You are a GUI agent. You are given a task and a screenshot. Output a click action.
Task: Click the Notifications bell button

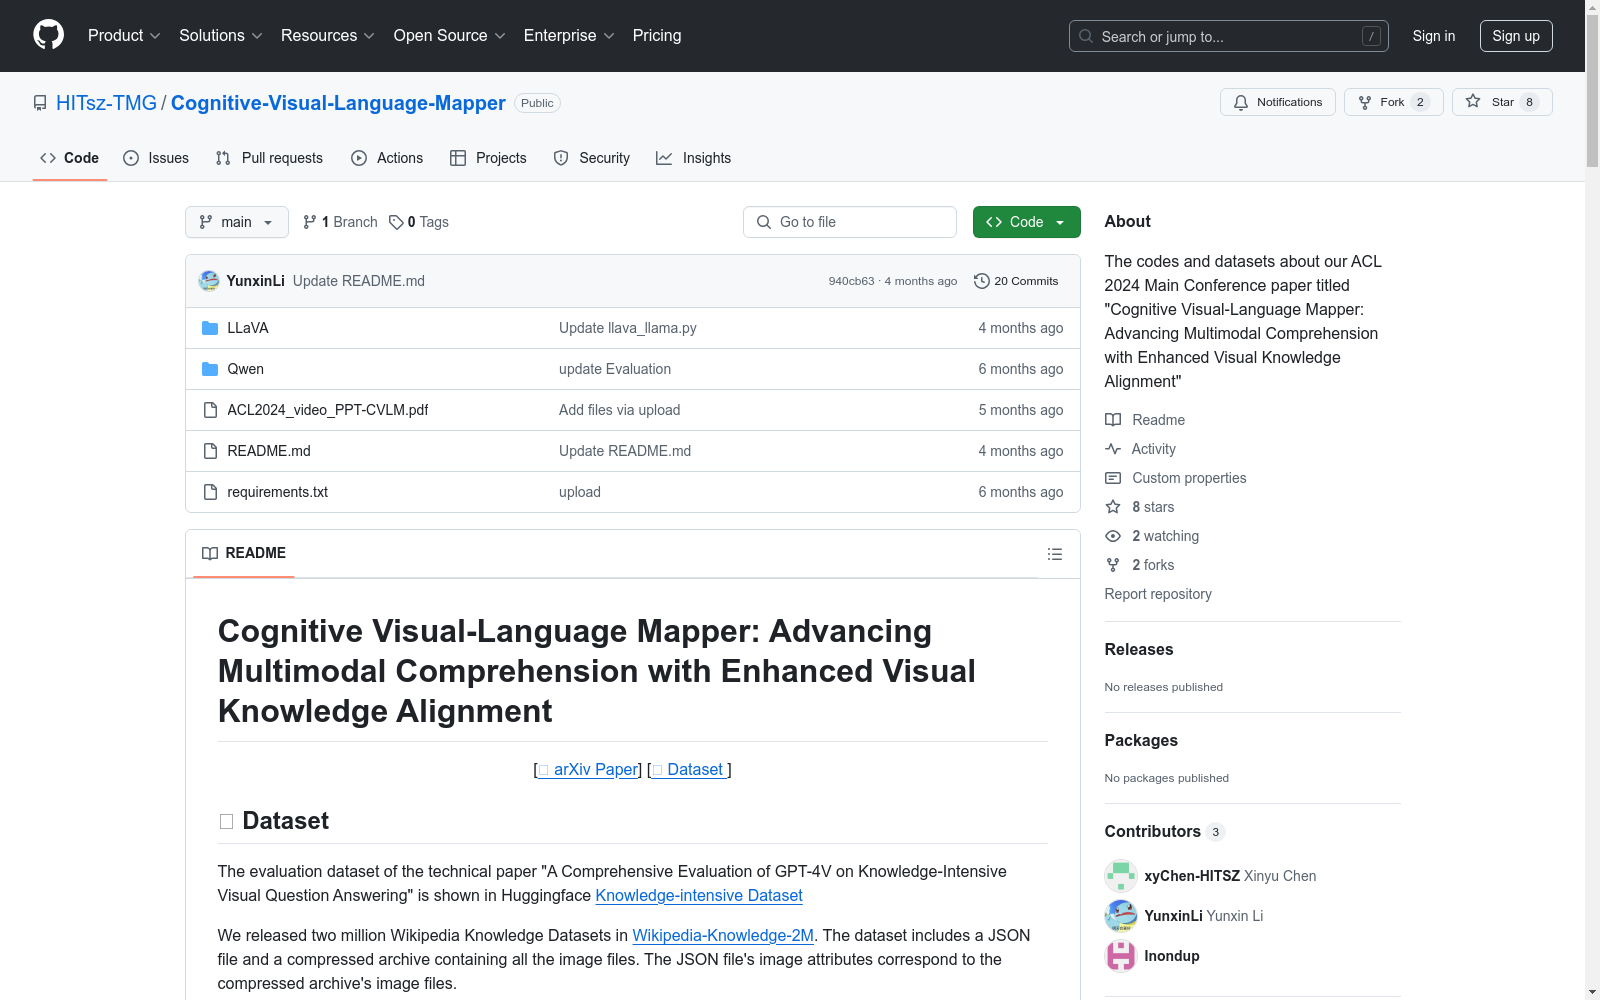pos(1277,102)
